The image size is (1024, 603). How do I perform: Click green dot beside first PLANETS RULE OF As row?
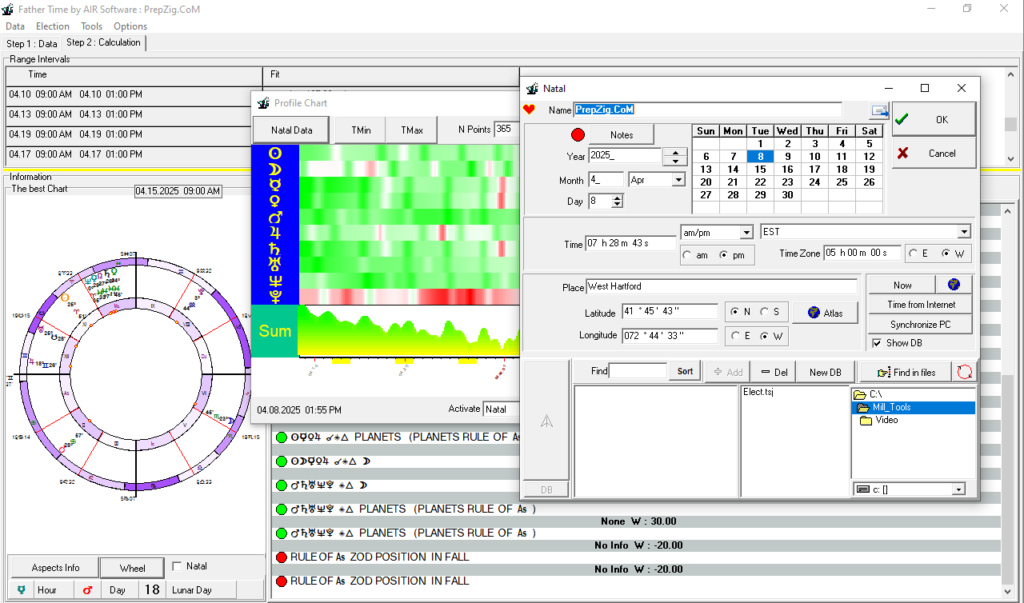point(281,437)
